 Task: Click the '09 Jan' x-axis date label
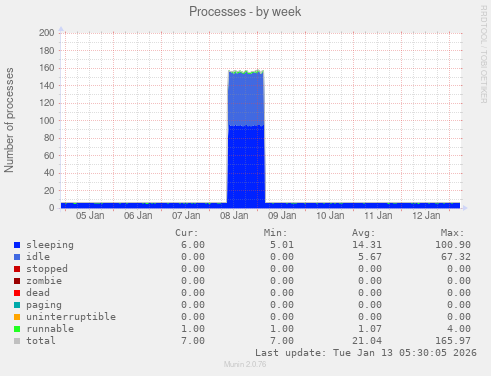282,216
